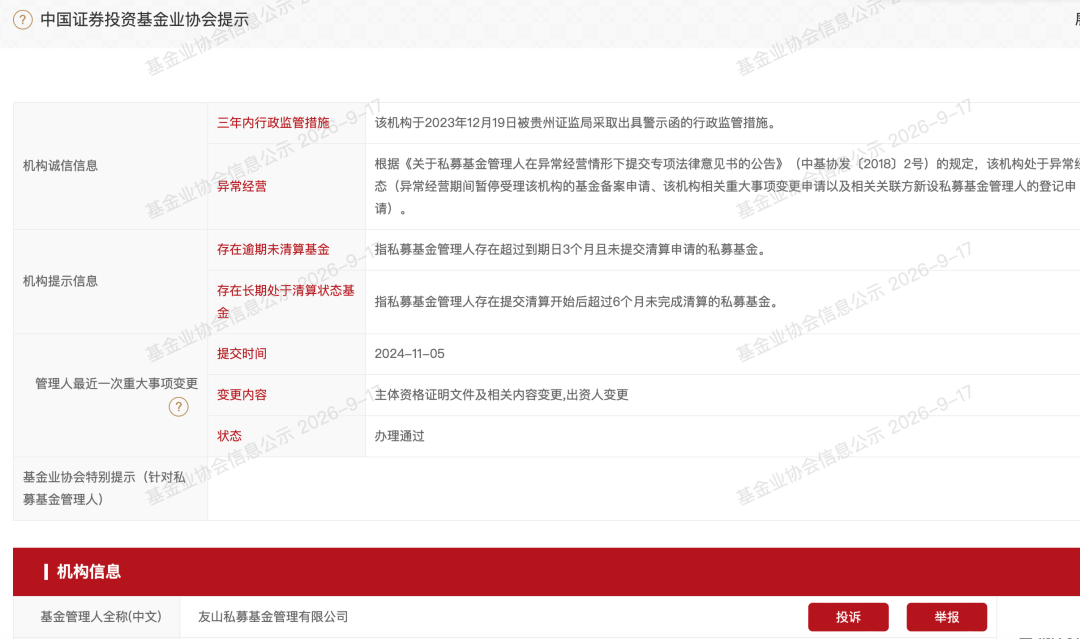Viewport: 1080px width, 639px height.
Task: Click the 提交时间 label
Action: pos(242,354)
